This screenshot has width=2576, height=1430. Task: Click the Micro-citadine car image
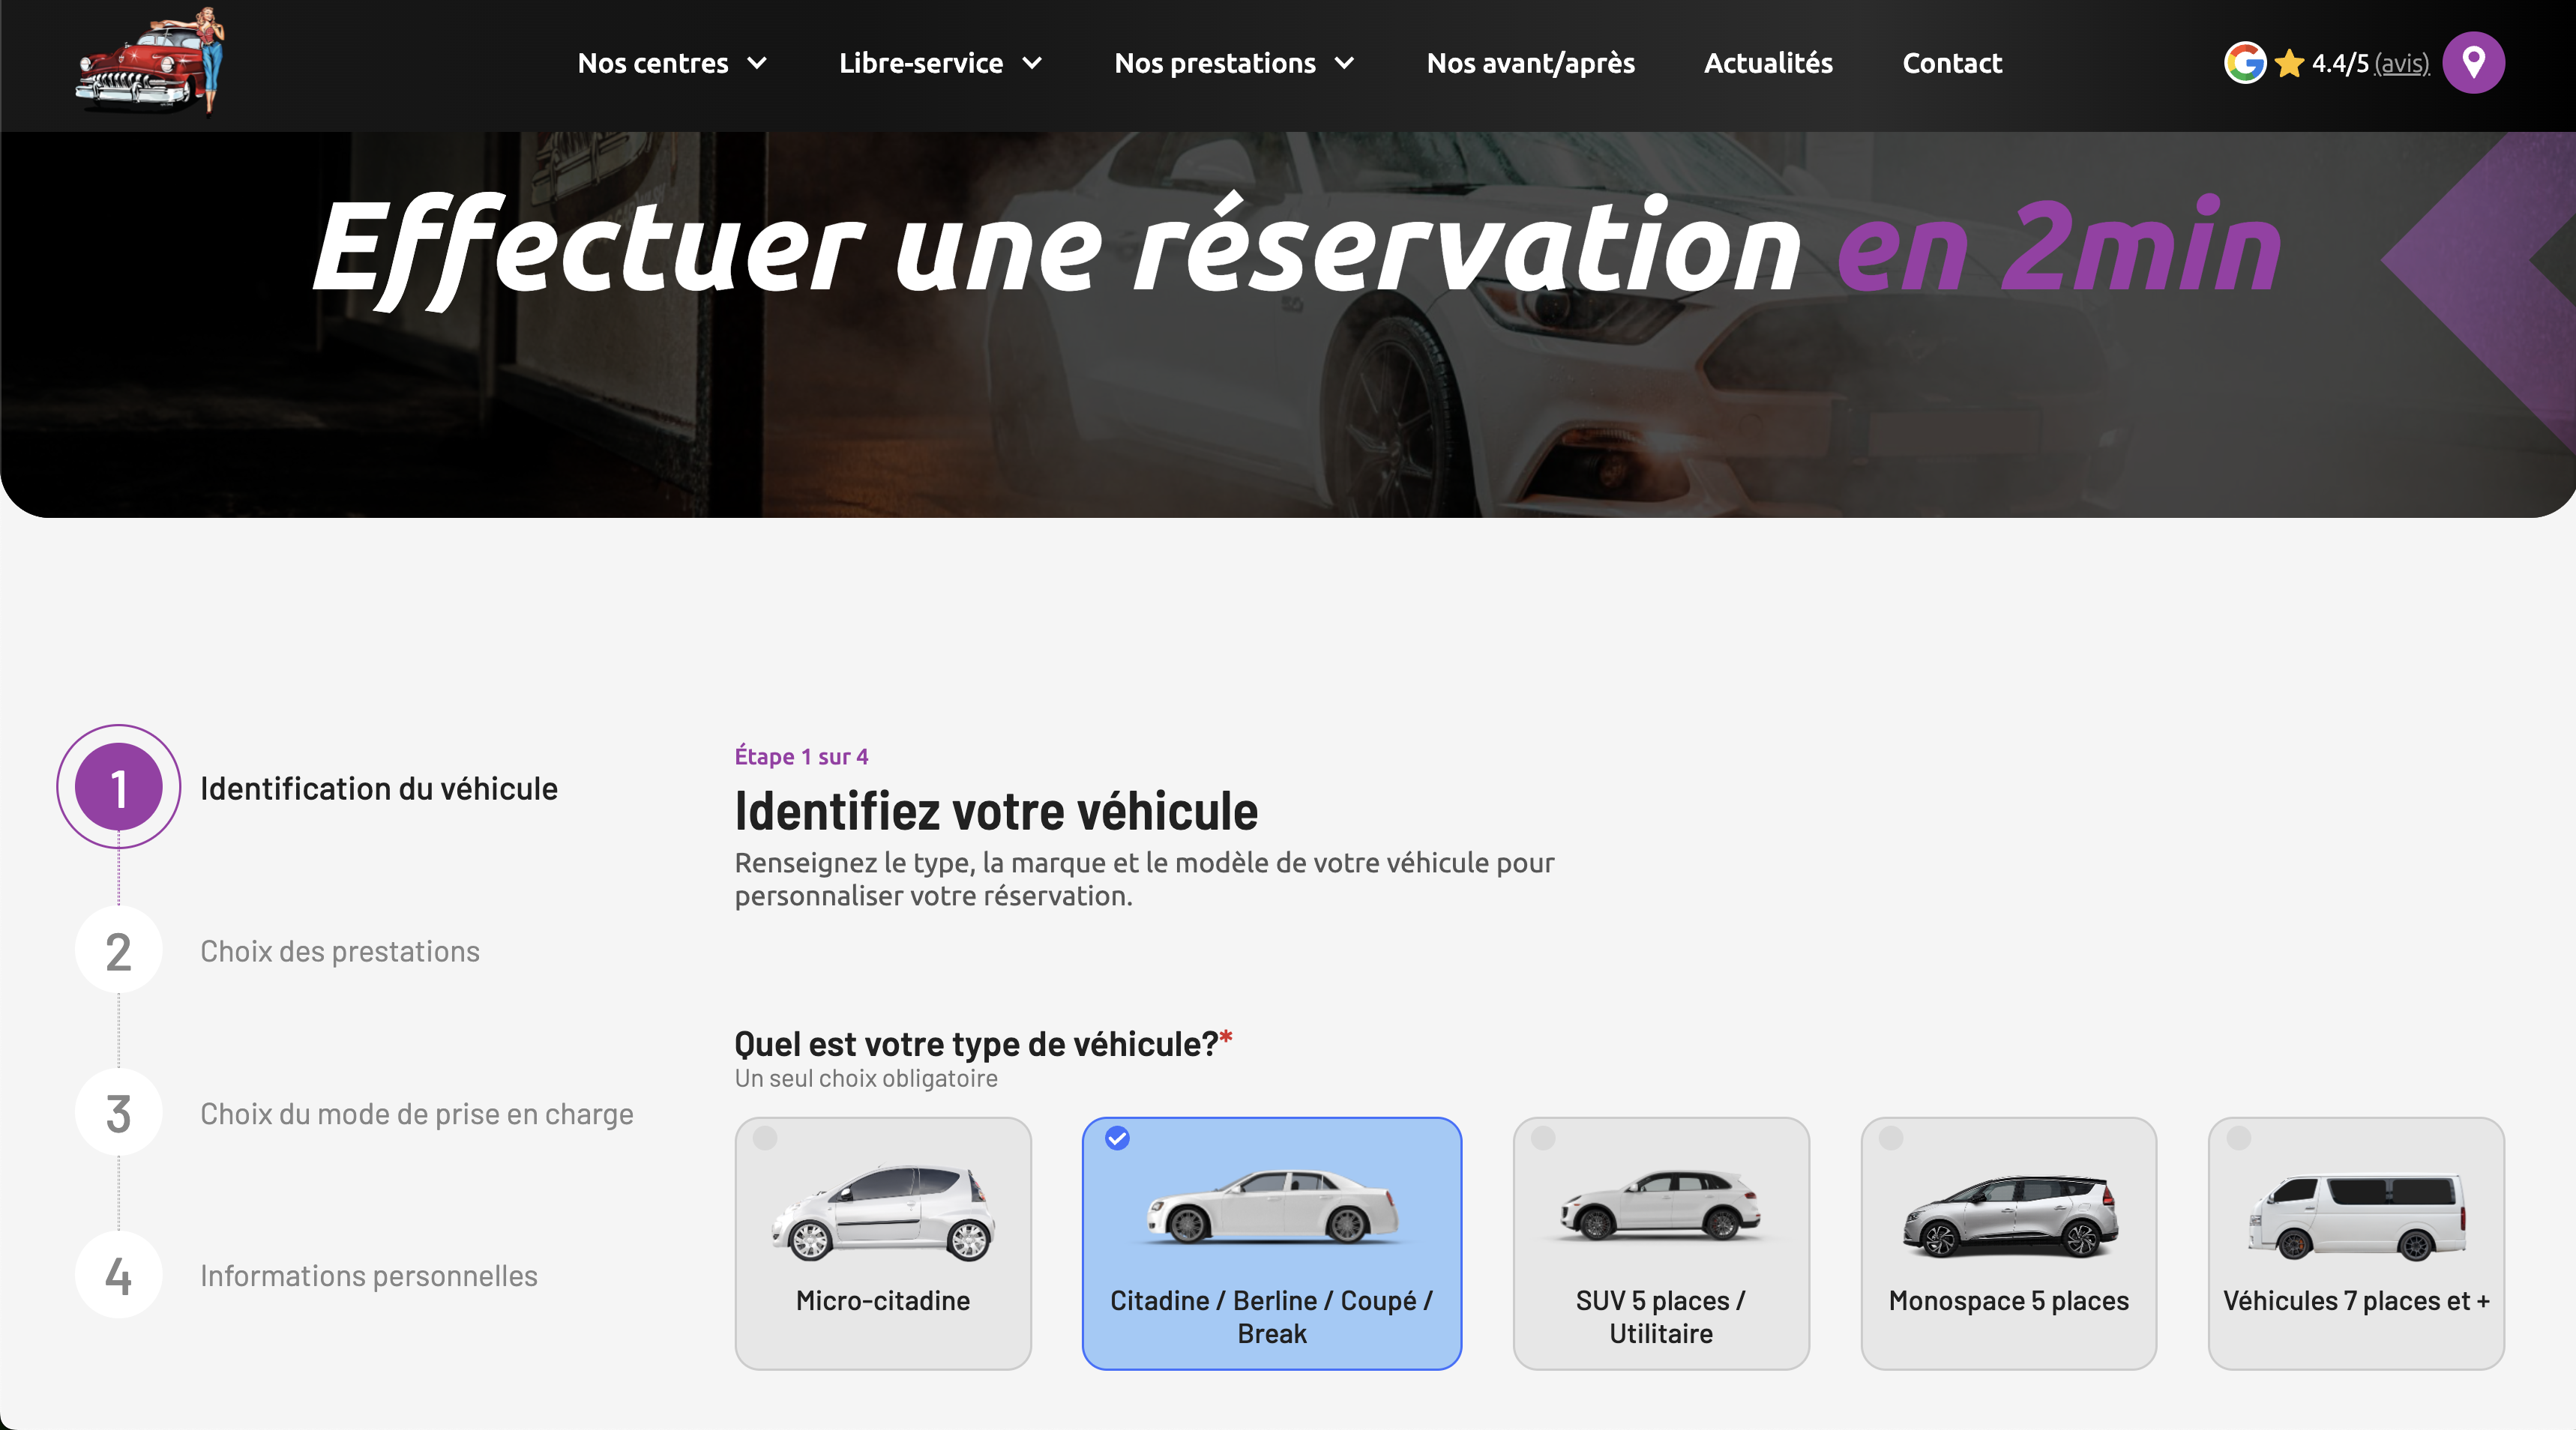pos(883,1212)
